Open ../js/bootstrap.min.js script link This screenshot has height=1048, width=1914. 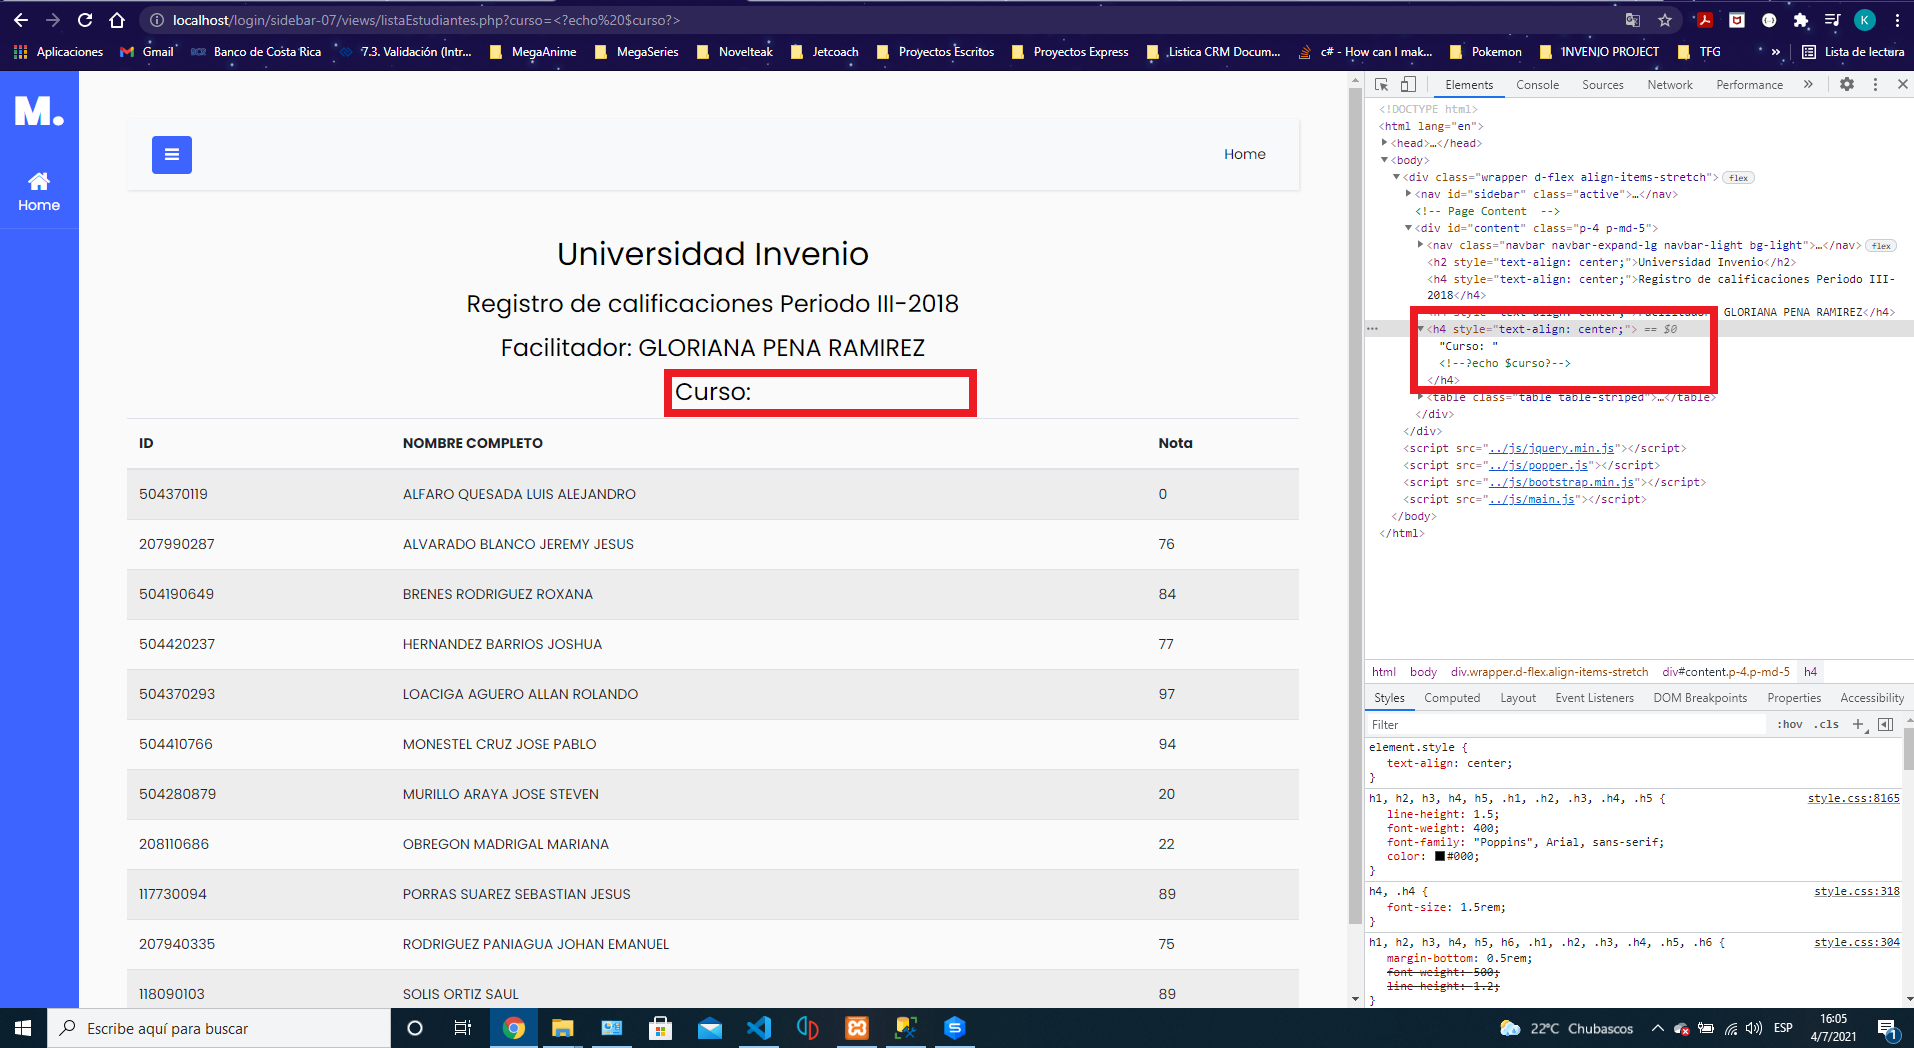click(1562, 482)
